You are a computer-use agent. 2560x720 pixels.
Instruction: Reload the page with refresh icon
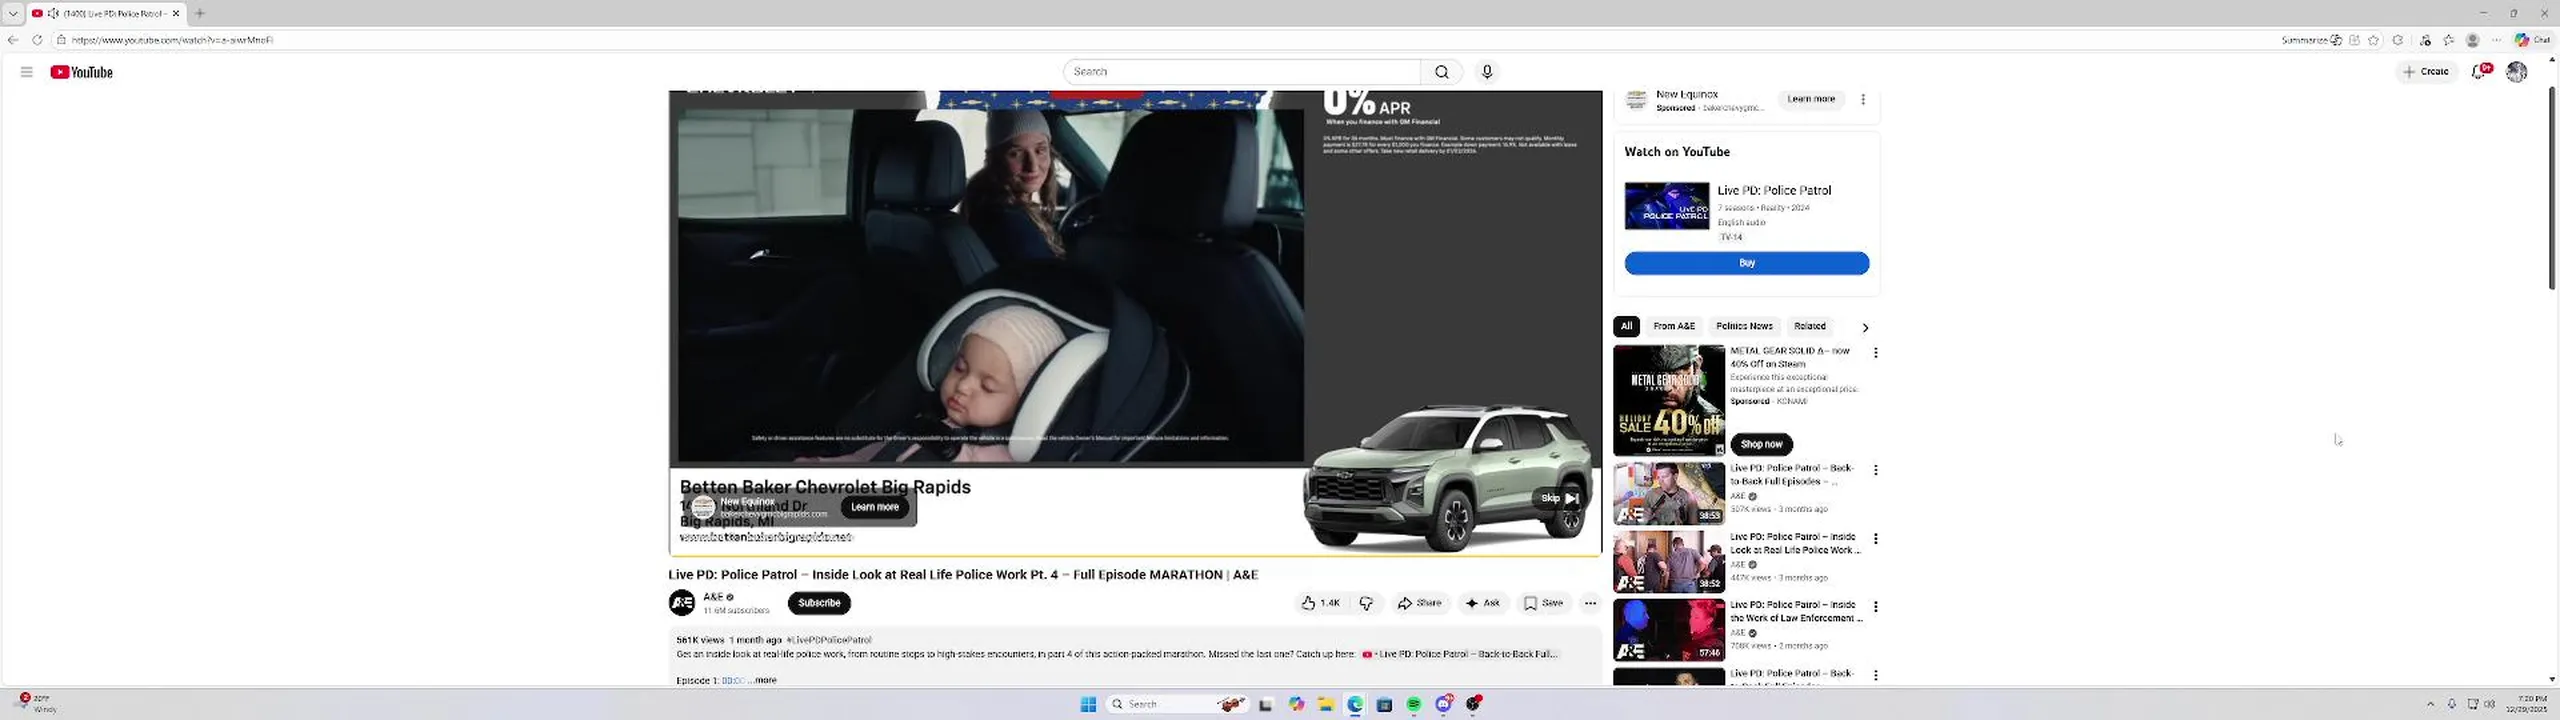pos(37,40)
